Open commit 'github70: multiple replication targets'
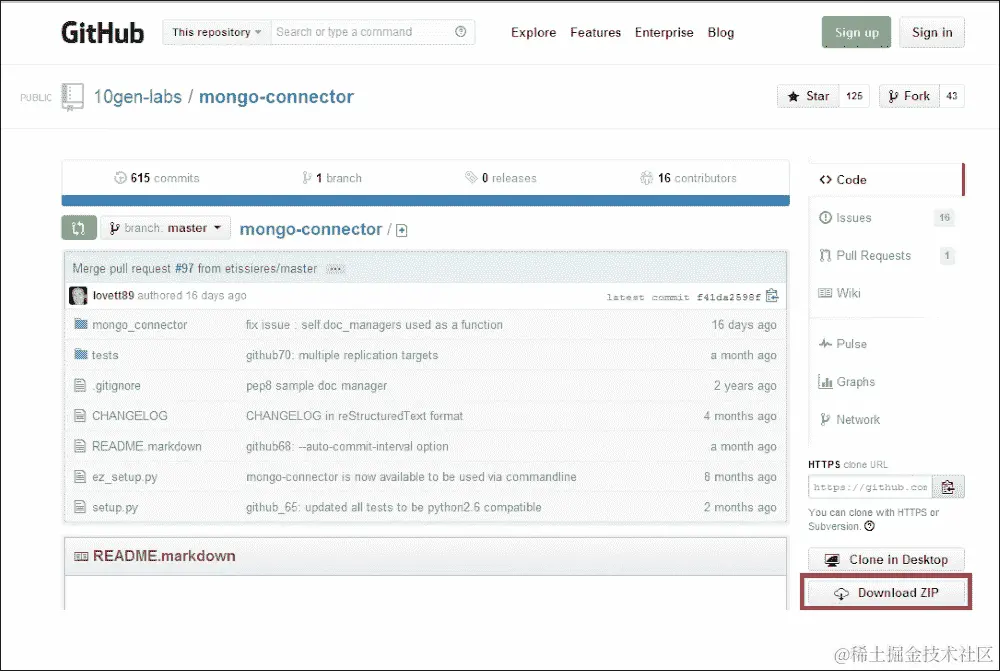This screenshot has width=1000, height=671. tap(342, 355)
